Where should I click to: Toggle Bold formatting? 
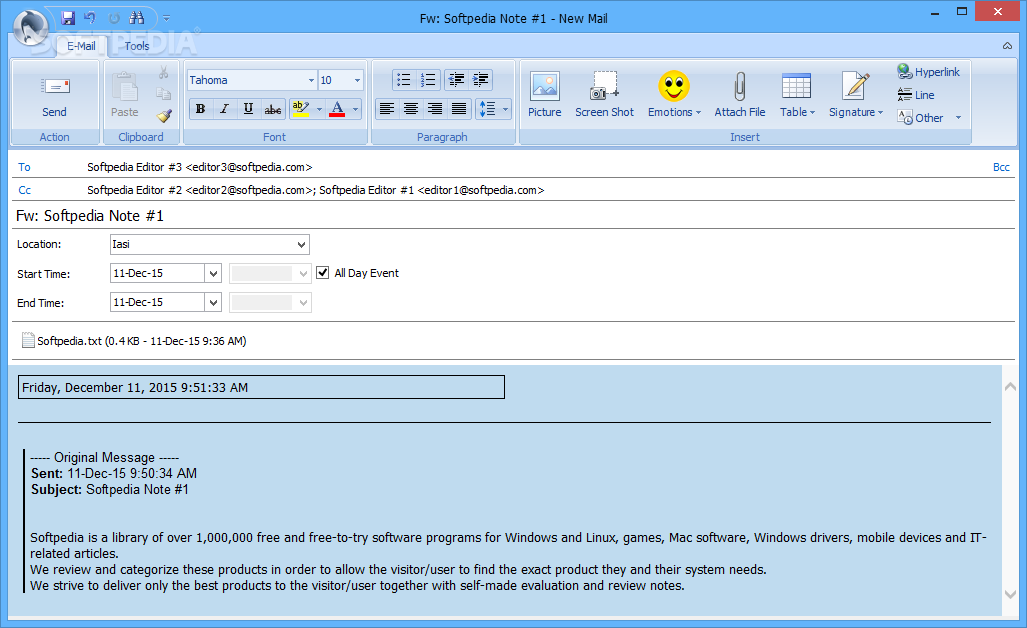coord(200,109)
